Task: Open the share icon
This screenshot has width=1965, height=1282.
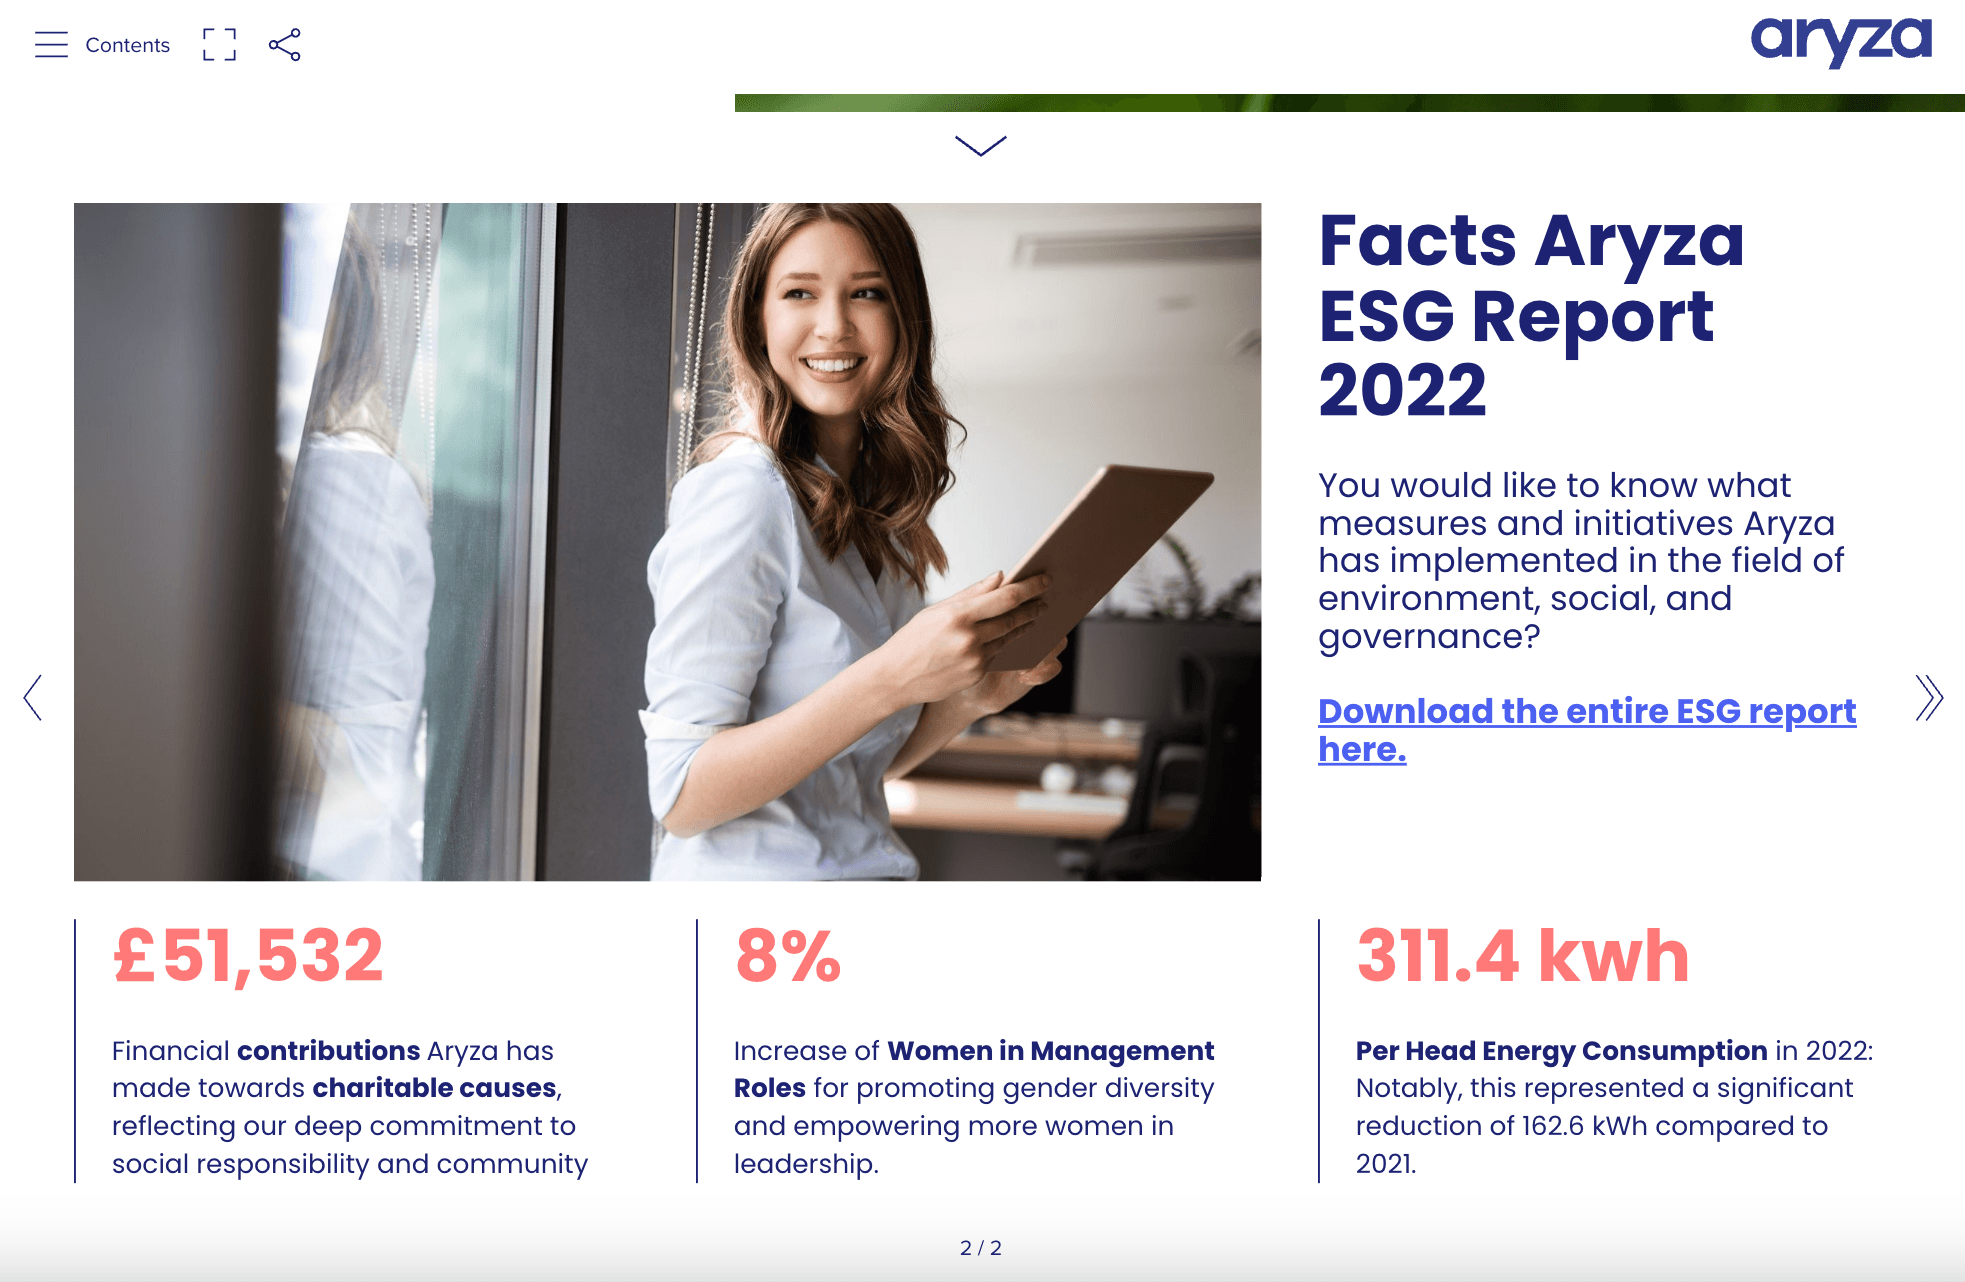Action: pyautogui.click(x=285, y=45)
